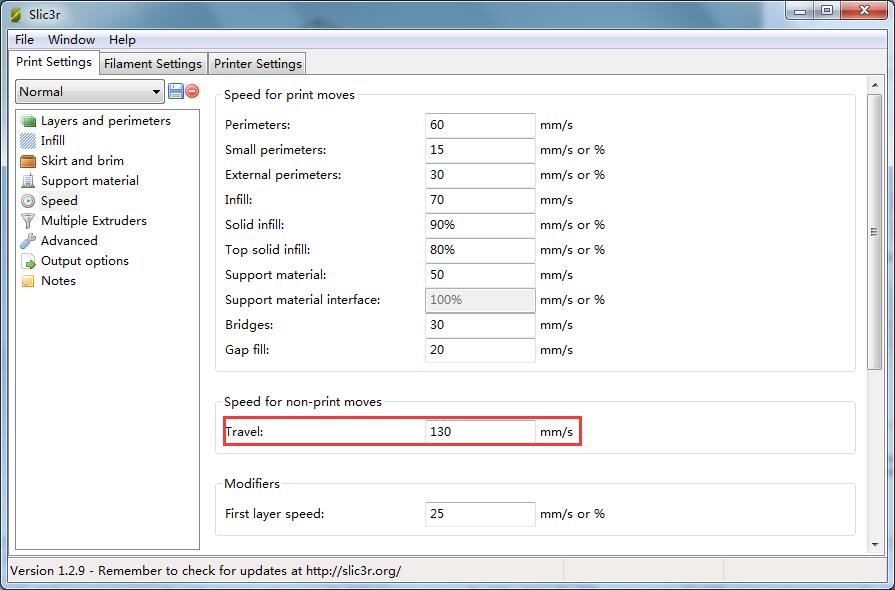Click the Support material speed field
This screenshot has width=895, height=590.
(480, 275)
